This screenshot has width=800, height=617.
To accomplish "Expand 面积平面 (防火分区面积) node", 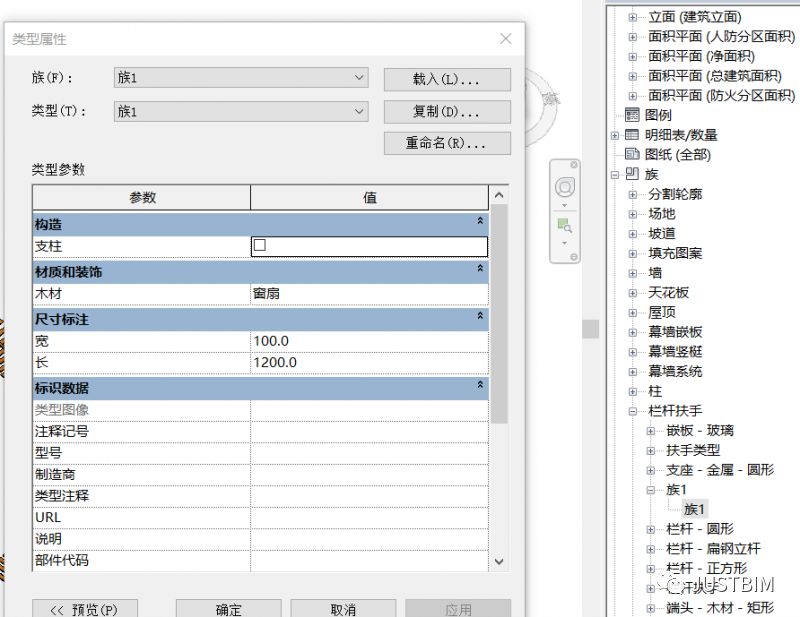I will coord(633,96).
